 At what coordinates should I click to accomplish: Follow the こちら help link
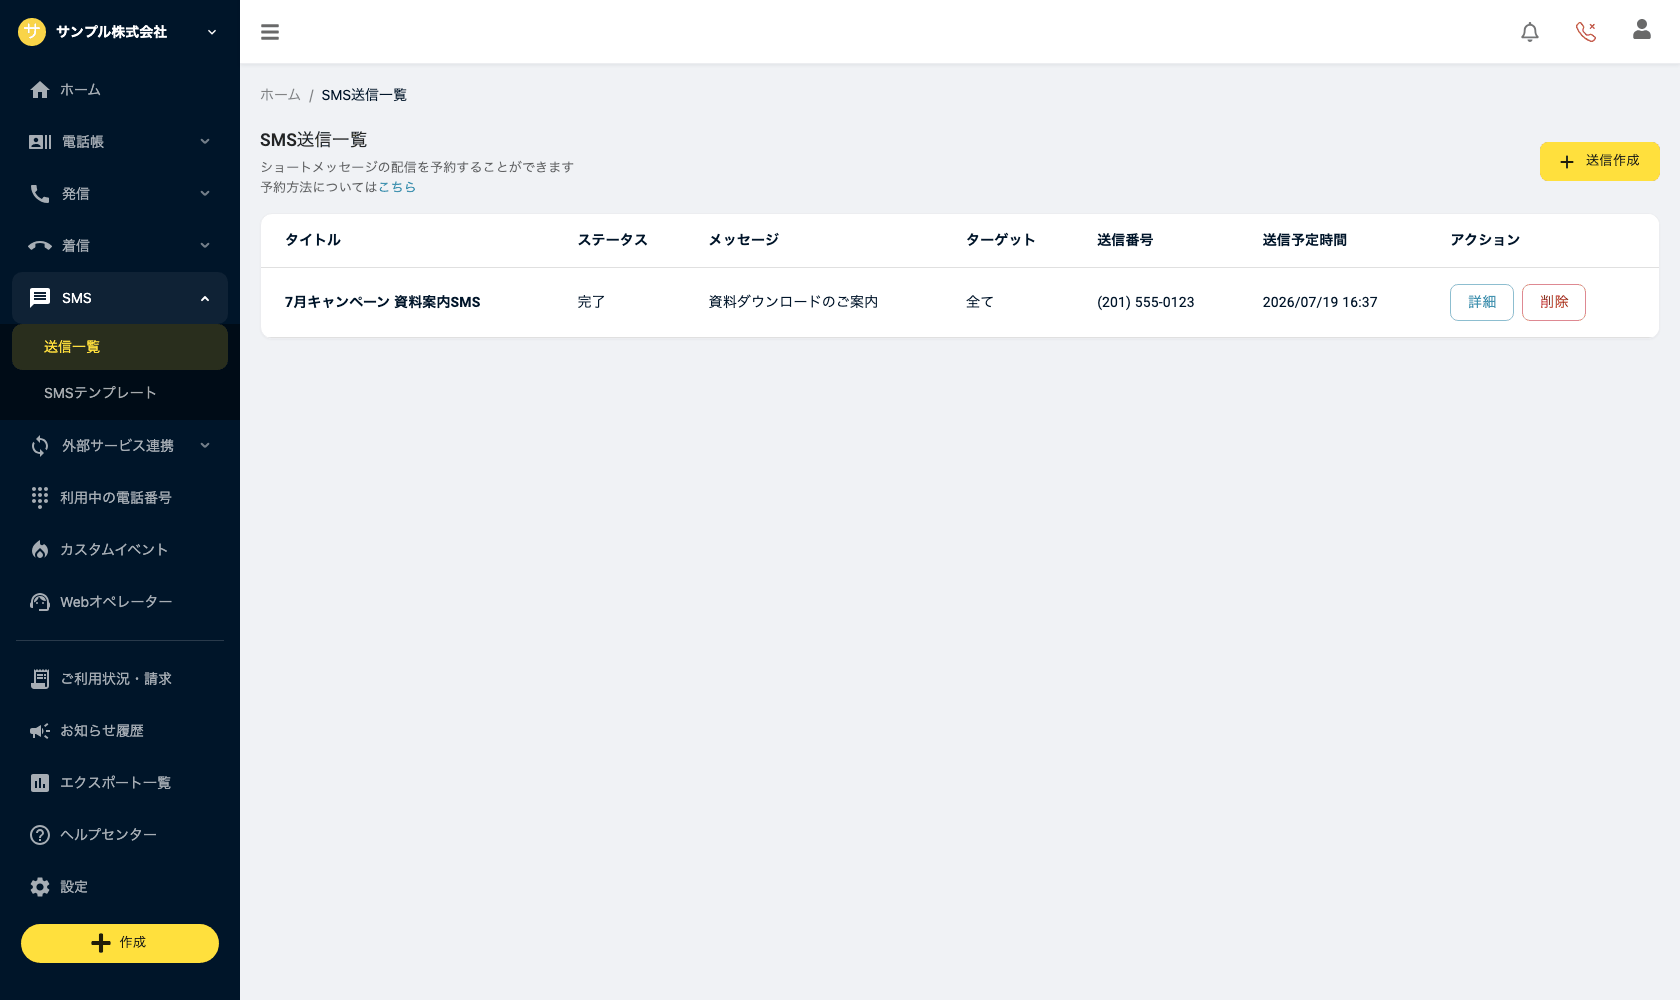point(397,187)
